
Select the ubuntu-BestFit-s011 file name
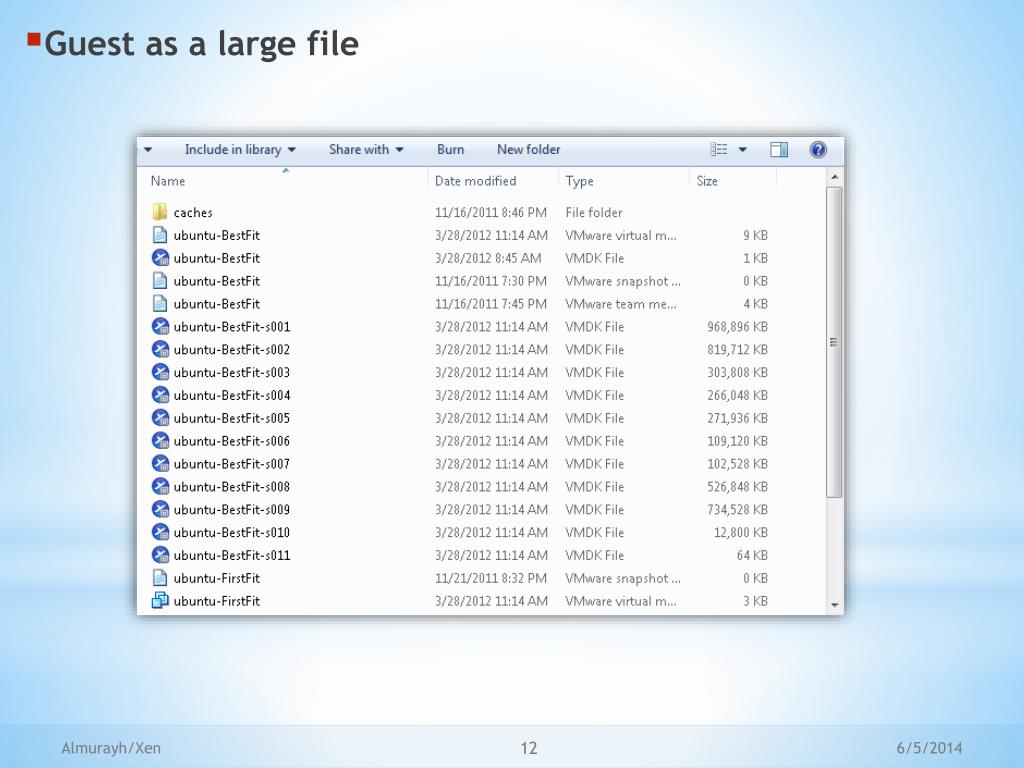(232, 555)
